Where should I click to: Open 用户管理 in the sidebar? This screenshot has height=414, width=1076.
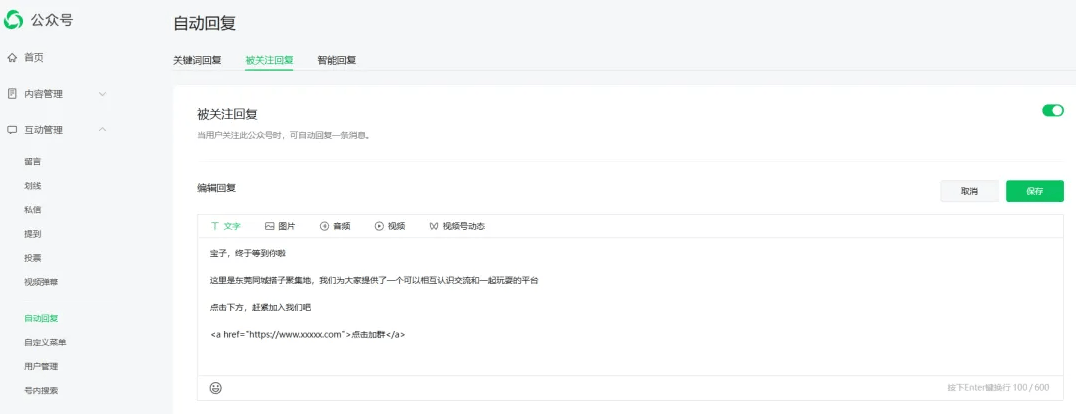[41, 366]
